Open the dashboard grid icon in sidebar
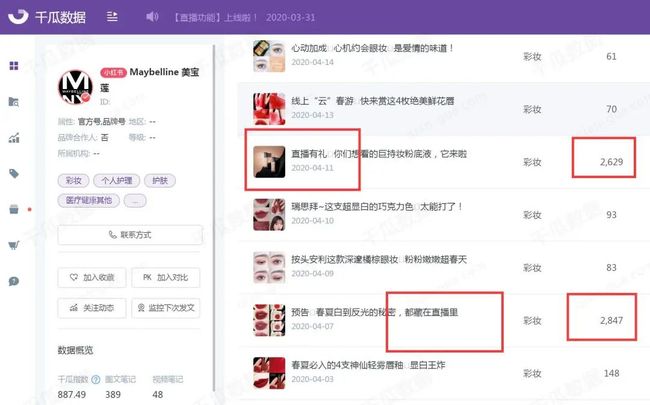This screenshot has height=405, width=650. 14,65
